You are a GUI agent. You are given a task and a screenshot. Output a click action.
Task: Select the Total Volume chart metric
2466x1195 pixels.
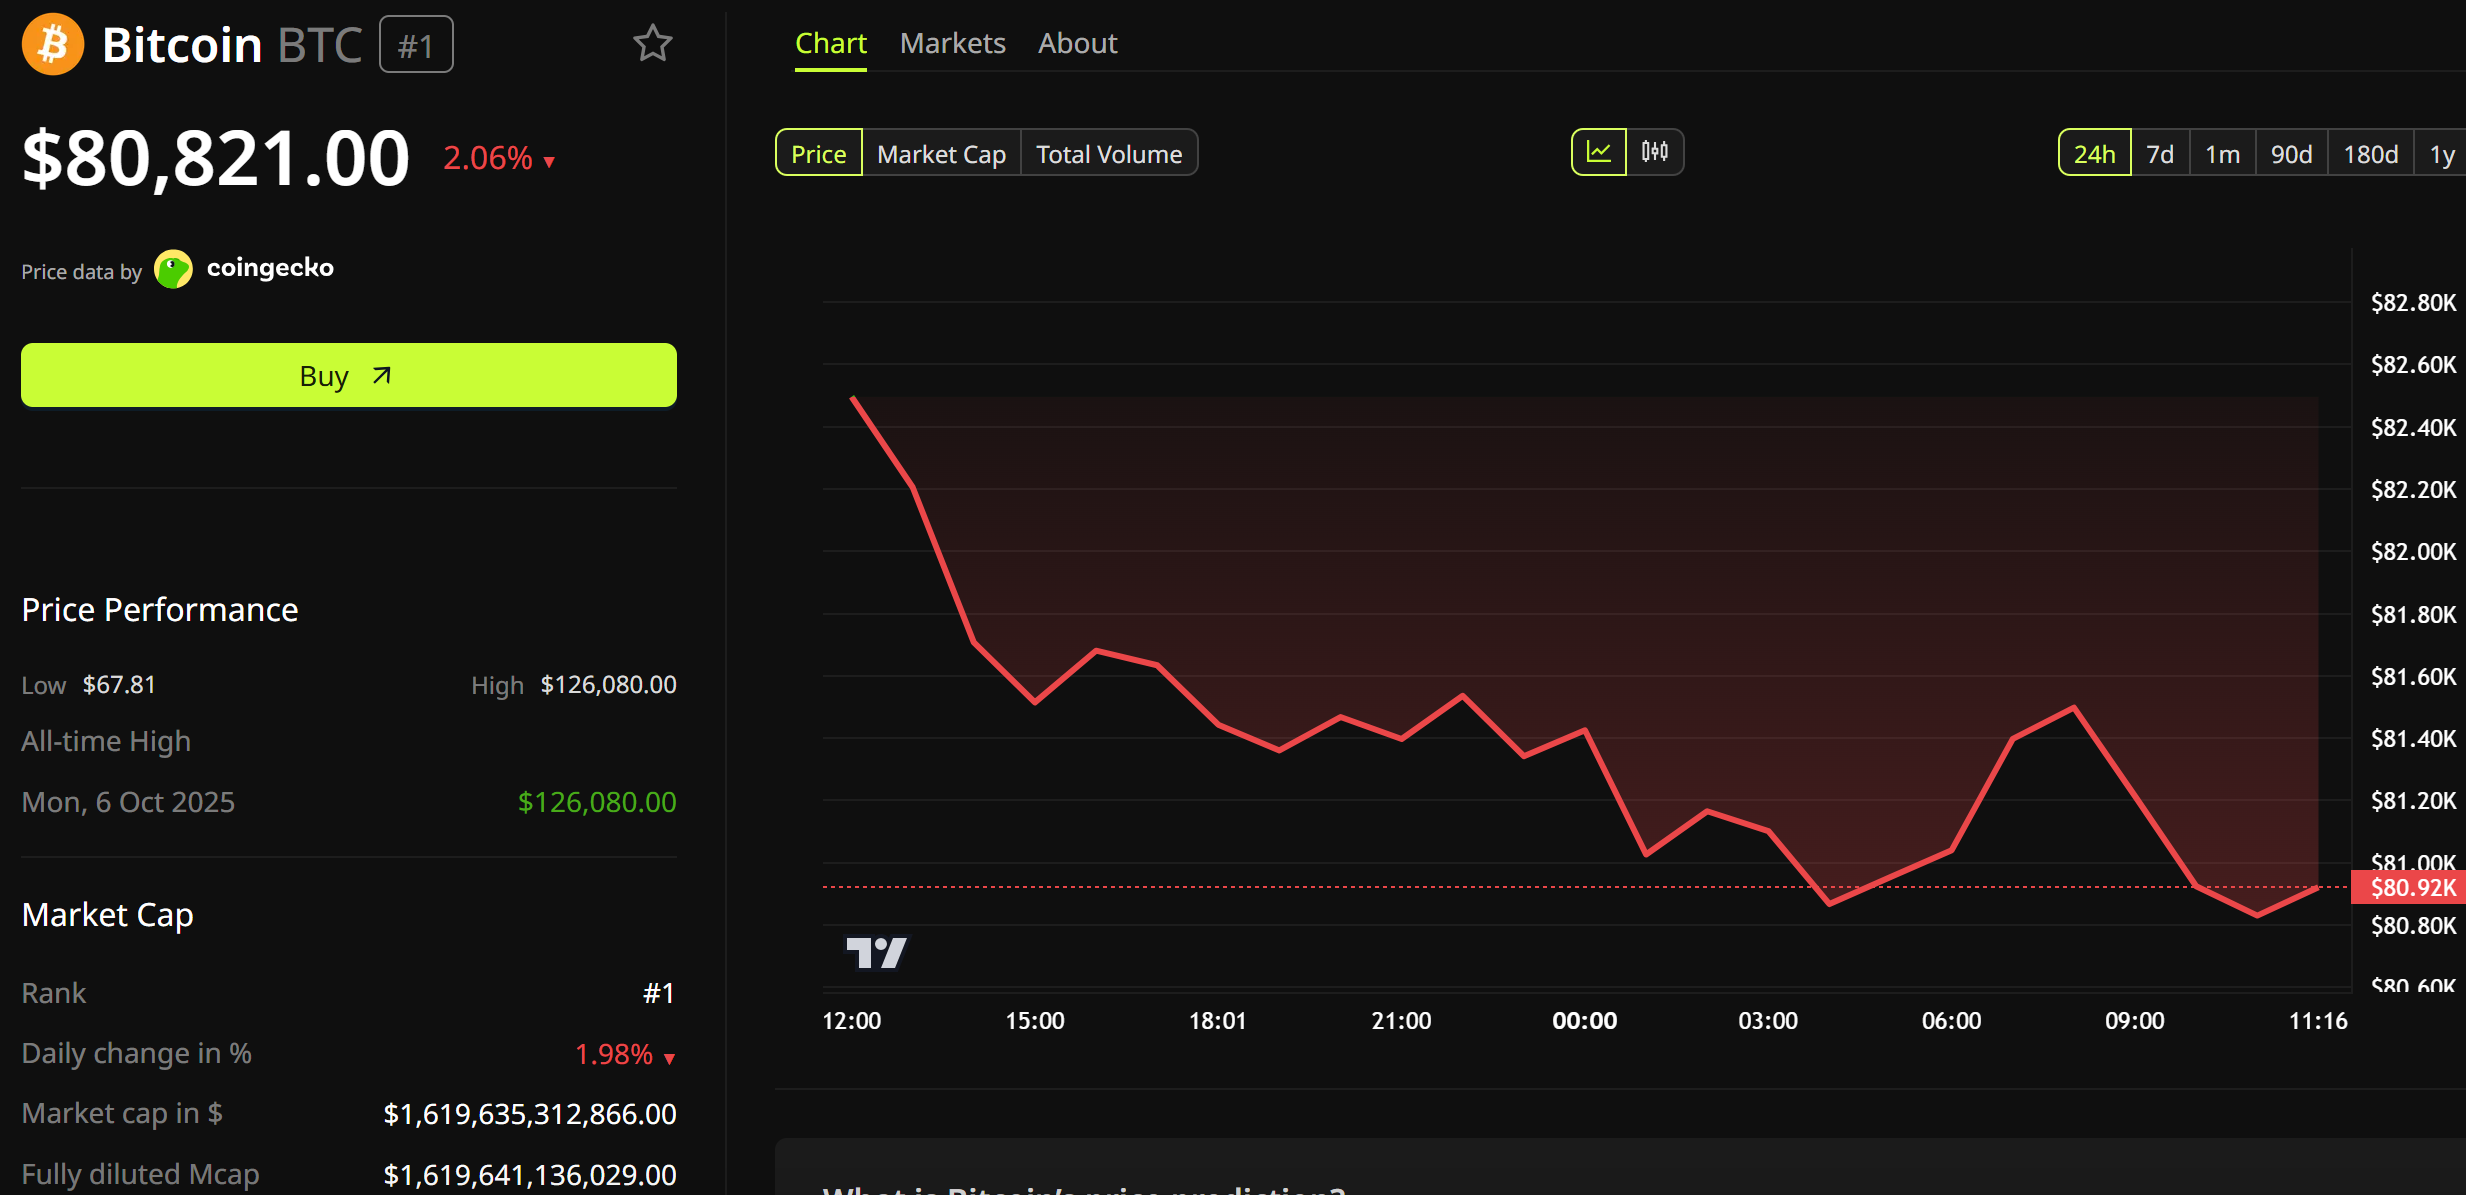pyautogui.click(x=1109, y=153)
